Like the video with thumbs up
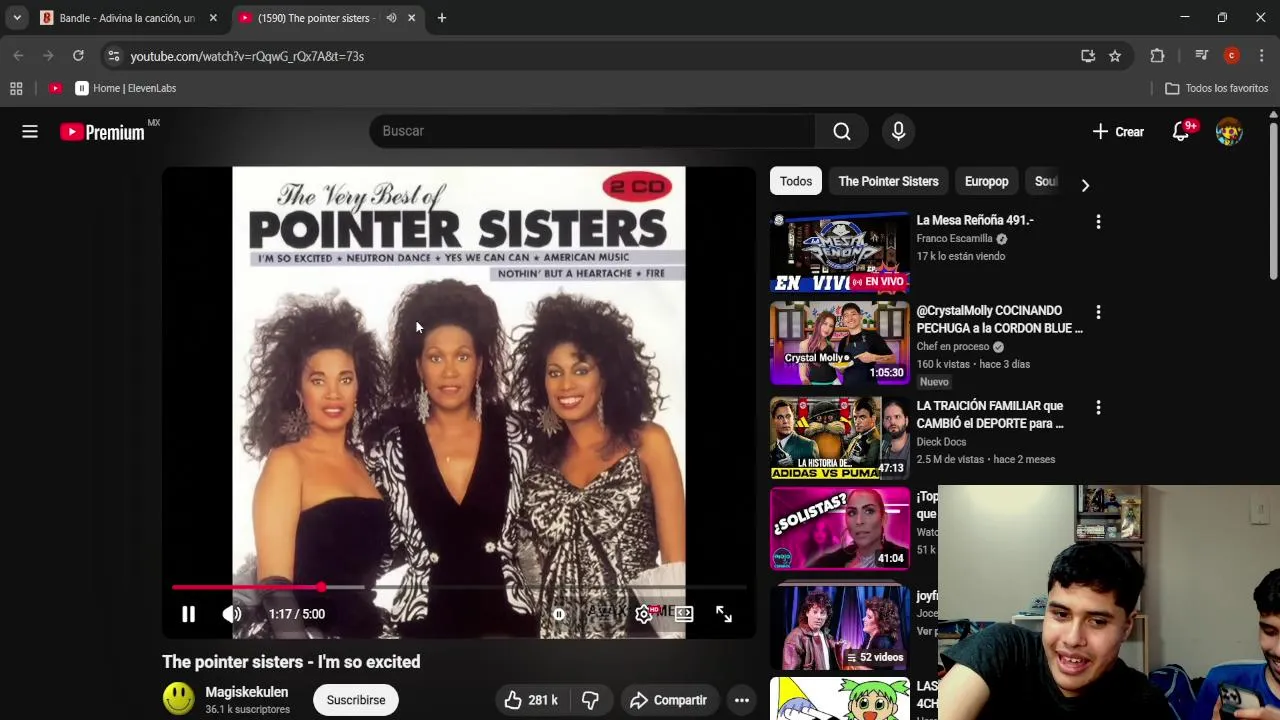1280x720 pixels. [530, 700]
